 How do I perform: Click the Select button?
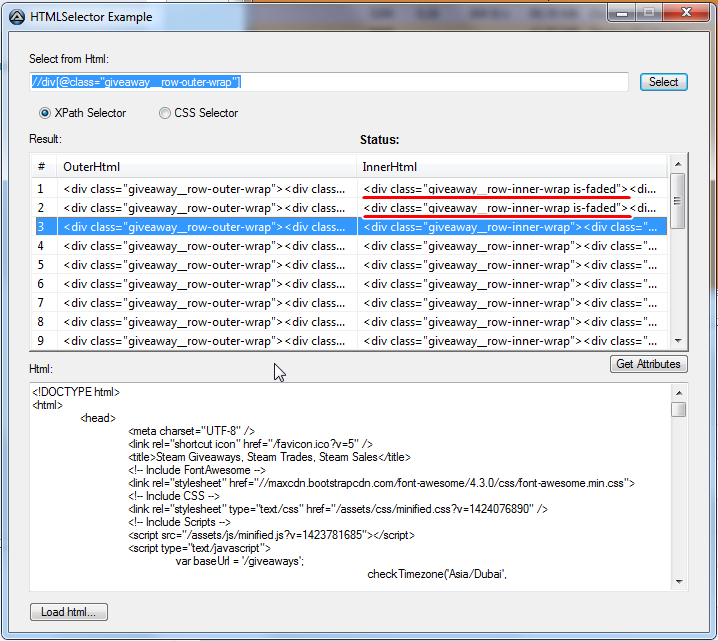point(663,82)
